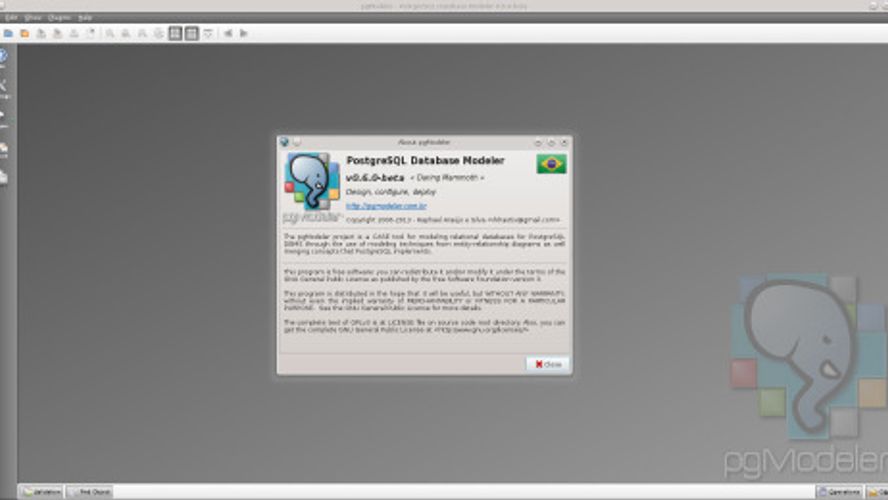
Task: Open the Operations panel tab
Action: tap(839, 492)
